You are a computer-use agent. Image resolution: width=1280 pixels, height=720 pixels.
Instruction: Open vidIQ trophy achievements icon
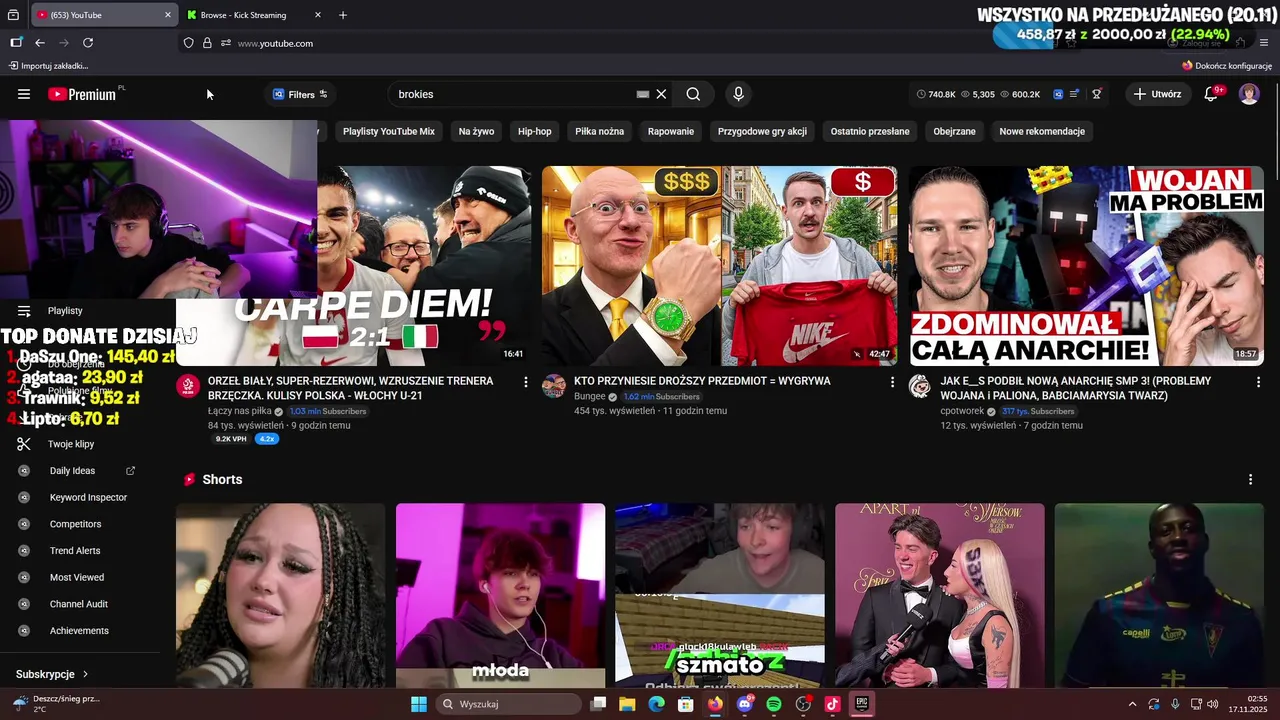1096,94
